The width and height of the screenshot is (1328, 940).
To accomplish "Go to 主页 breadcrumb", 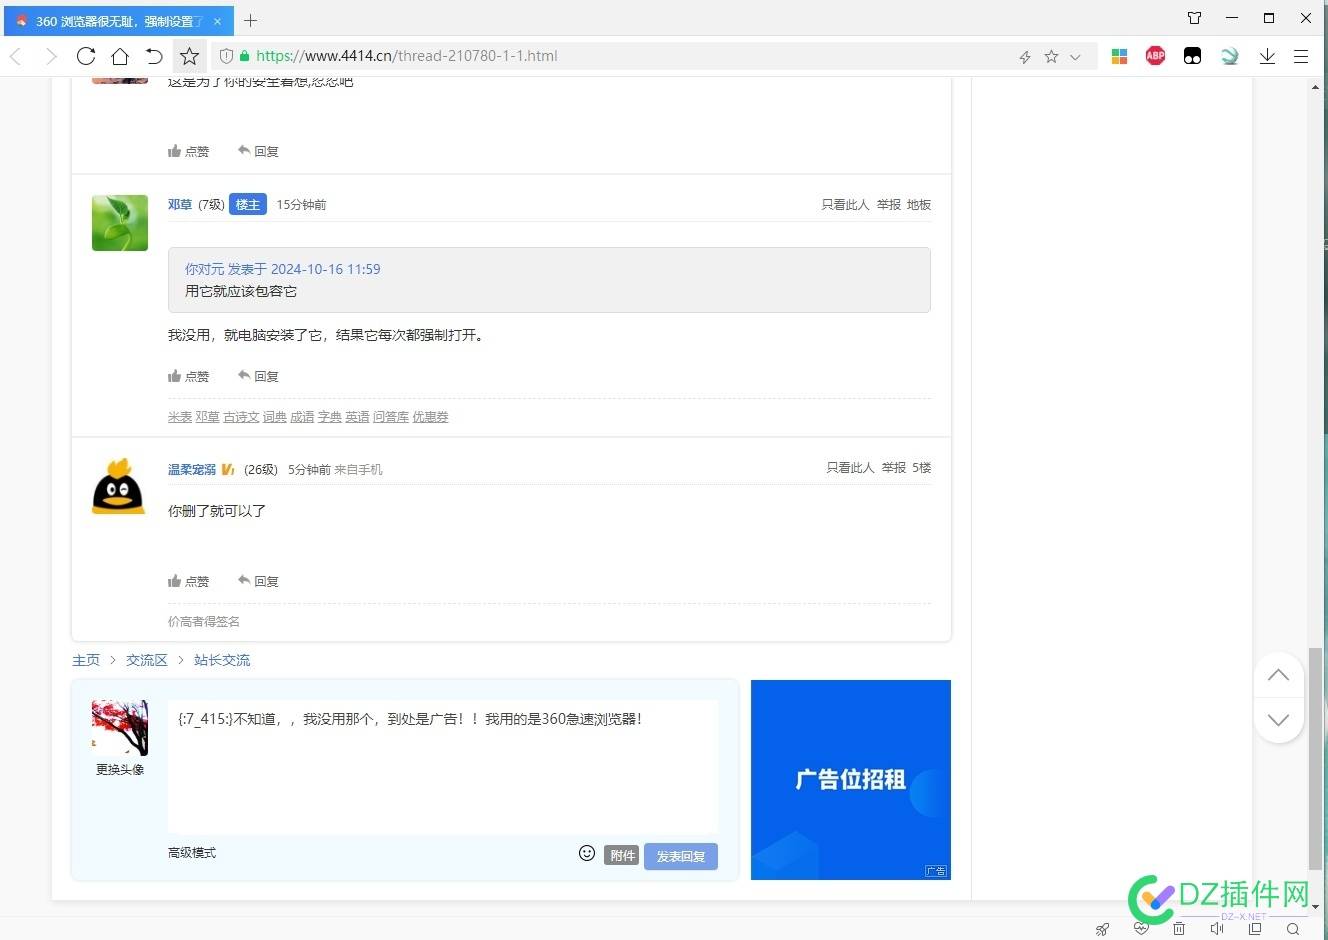I will 86,660.
